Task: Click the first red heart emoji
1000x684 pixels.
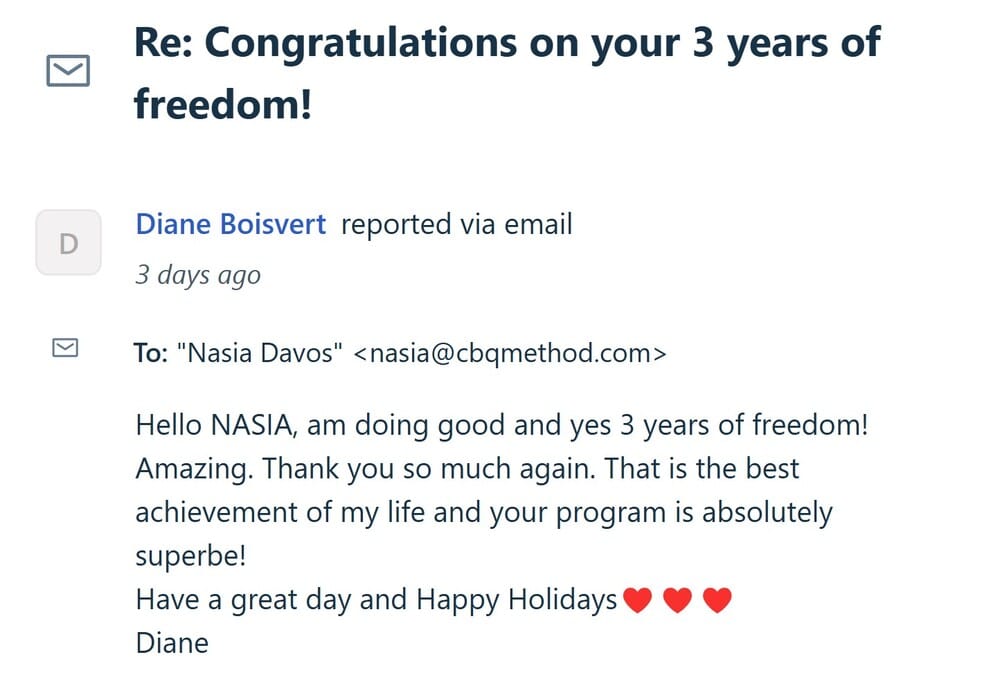Action: 637,601
